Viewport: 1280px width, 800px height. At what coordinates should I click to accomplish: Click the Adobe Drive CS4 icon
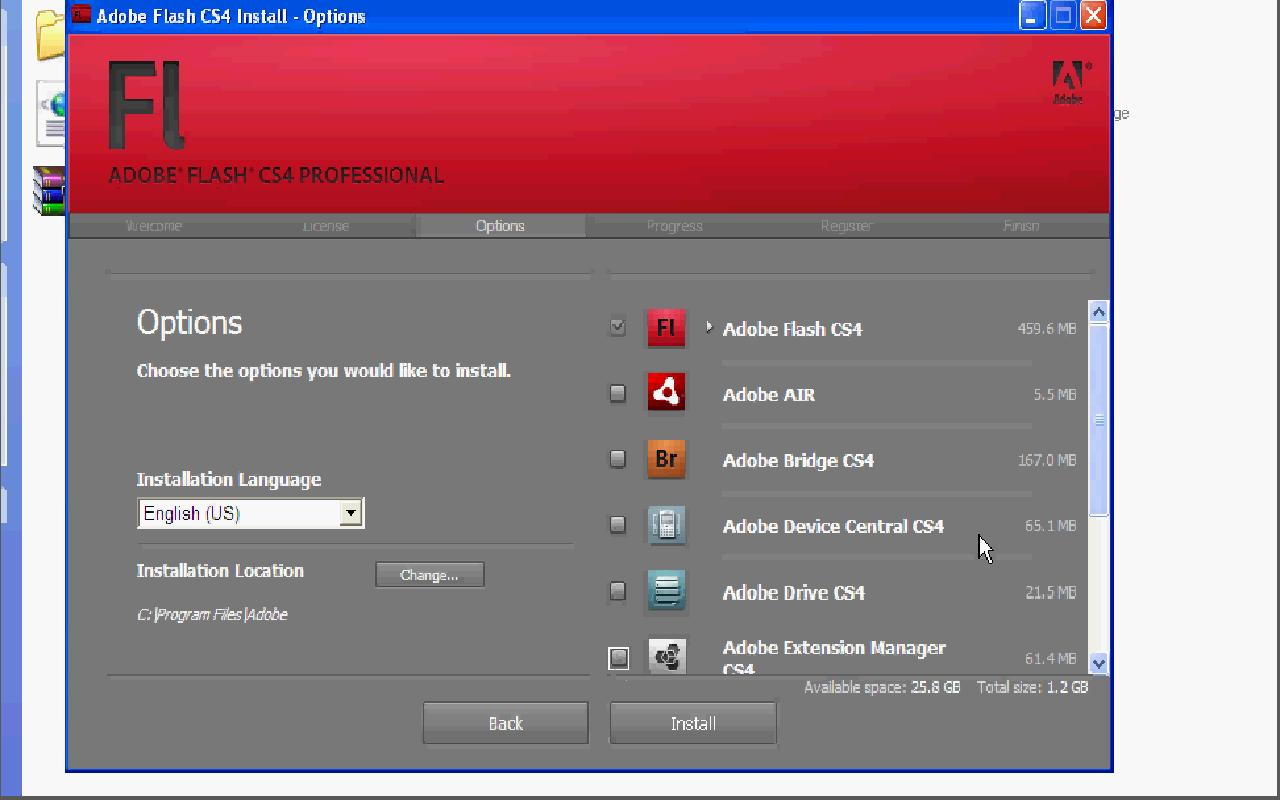click(666, 591)
